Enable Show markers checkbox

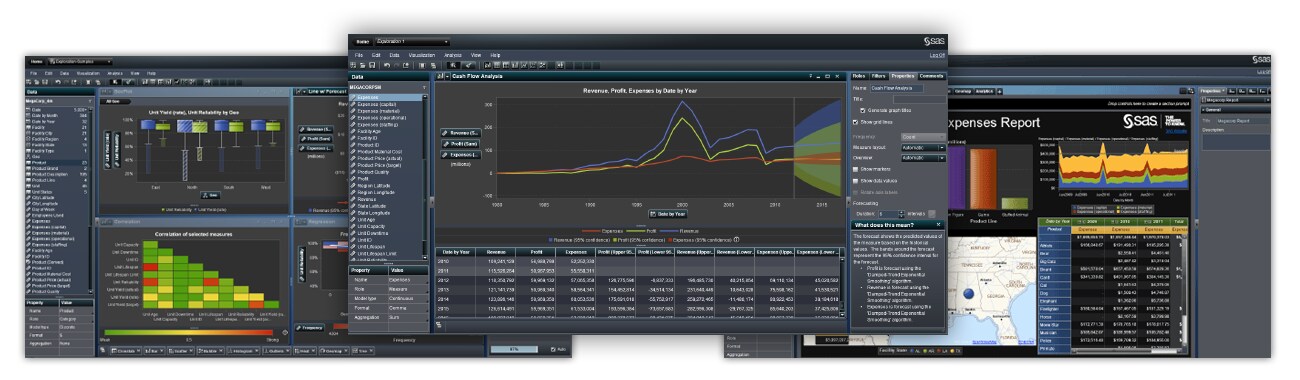coord(855,169)
